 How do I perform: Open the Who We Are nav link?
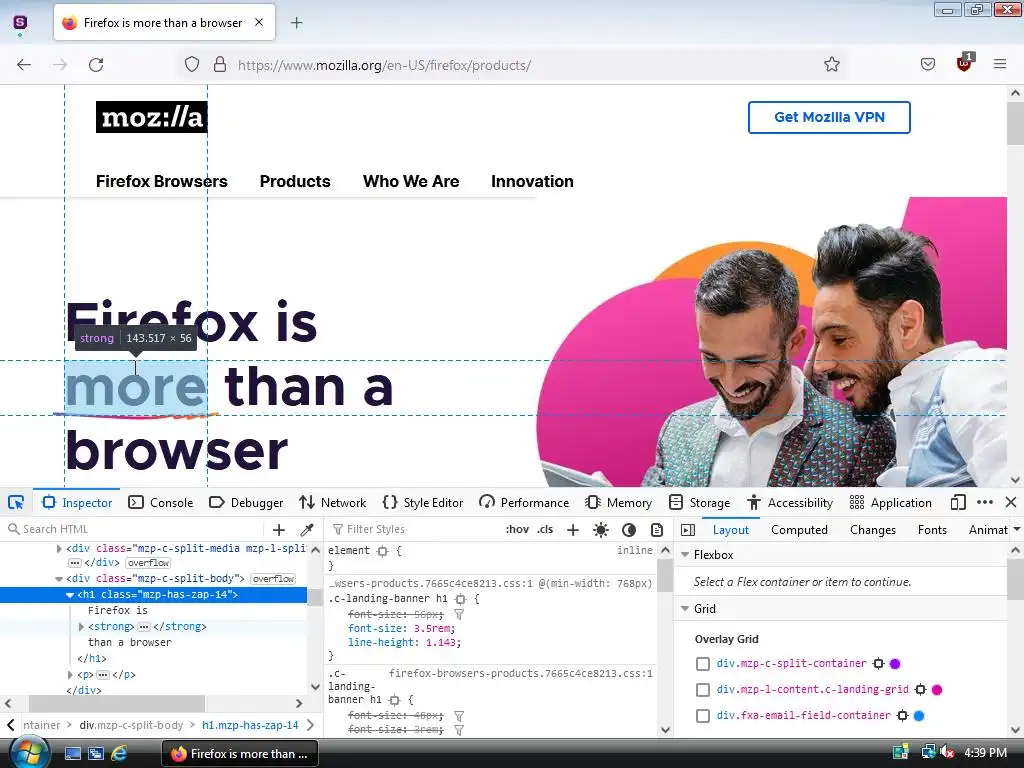[411, 182]
